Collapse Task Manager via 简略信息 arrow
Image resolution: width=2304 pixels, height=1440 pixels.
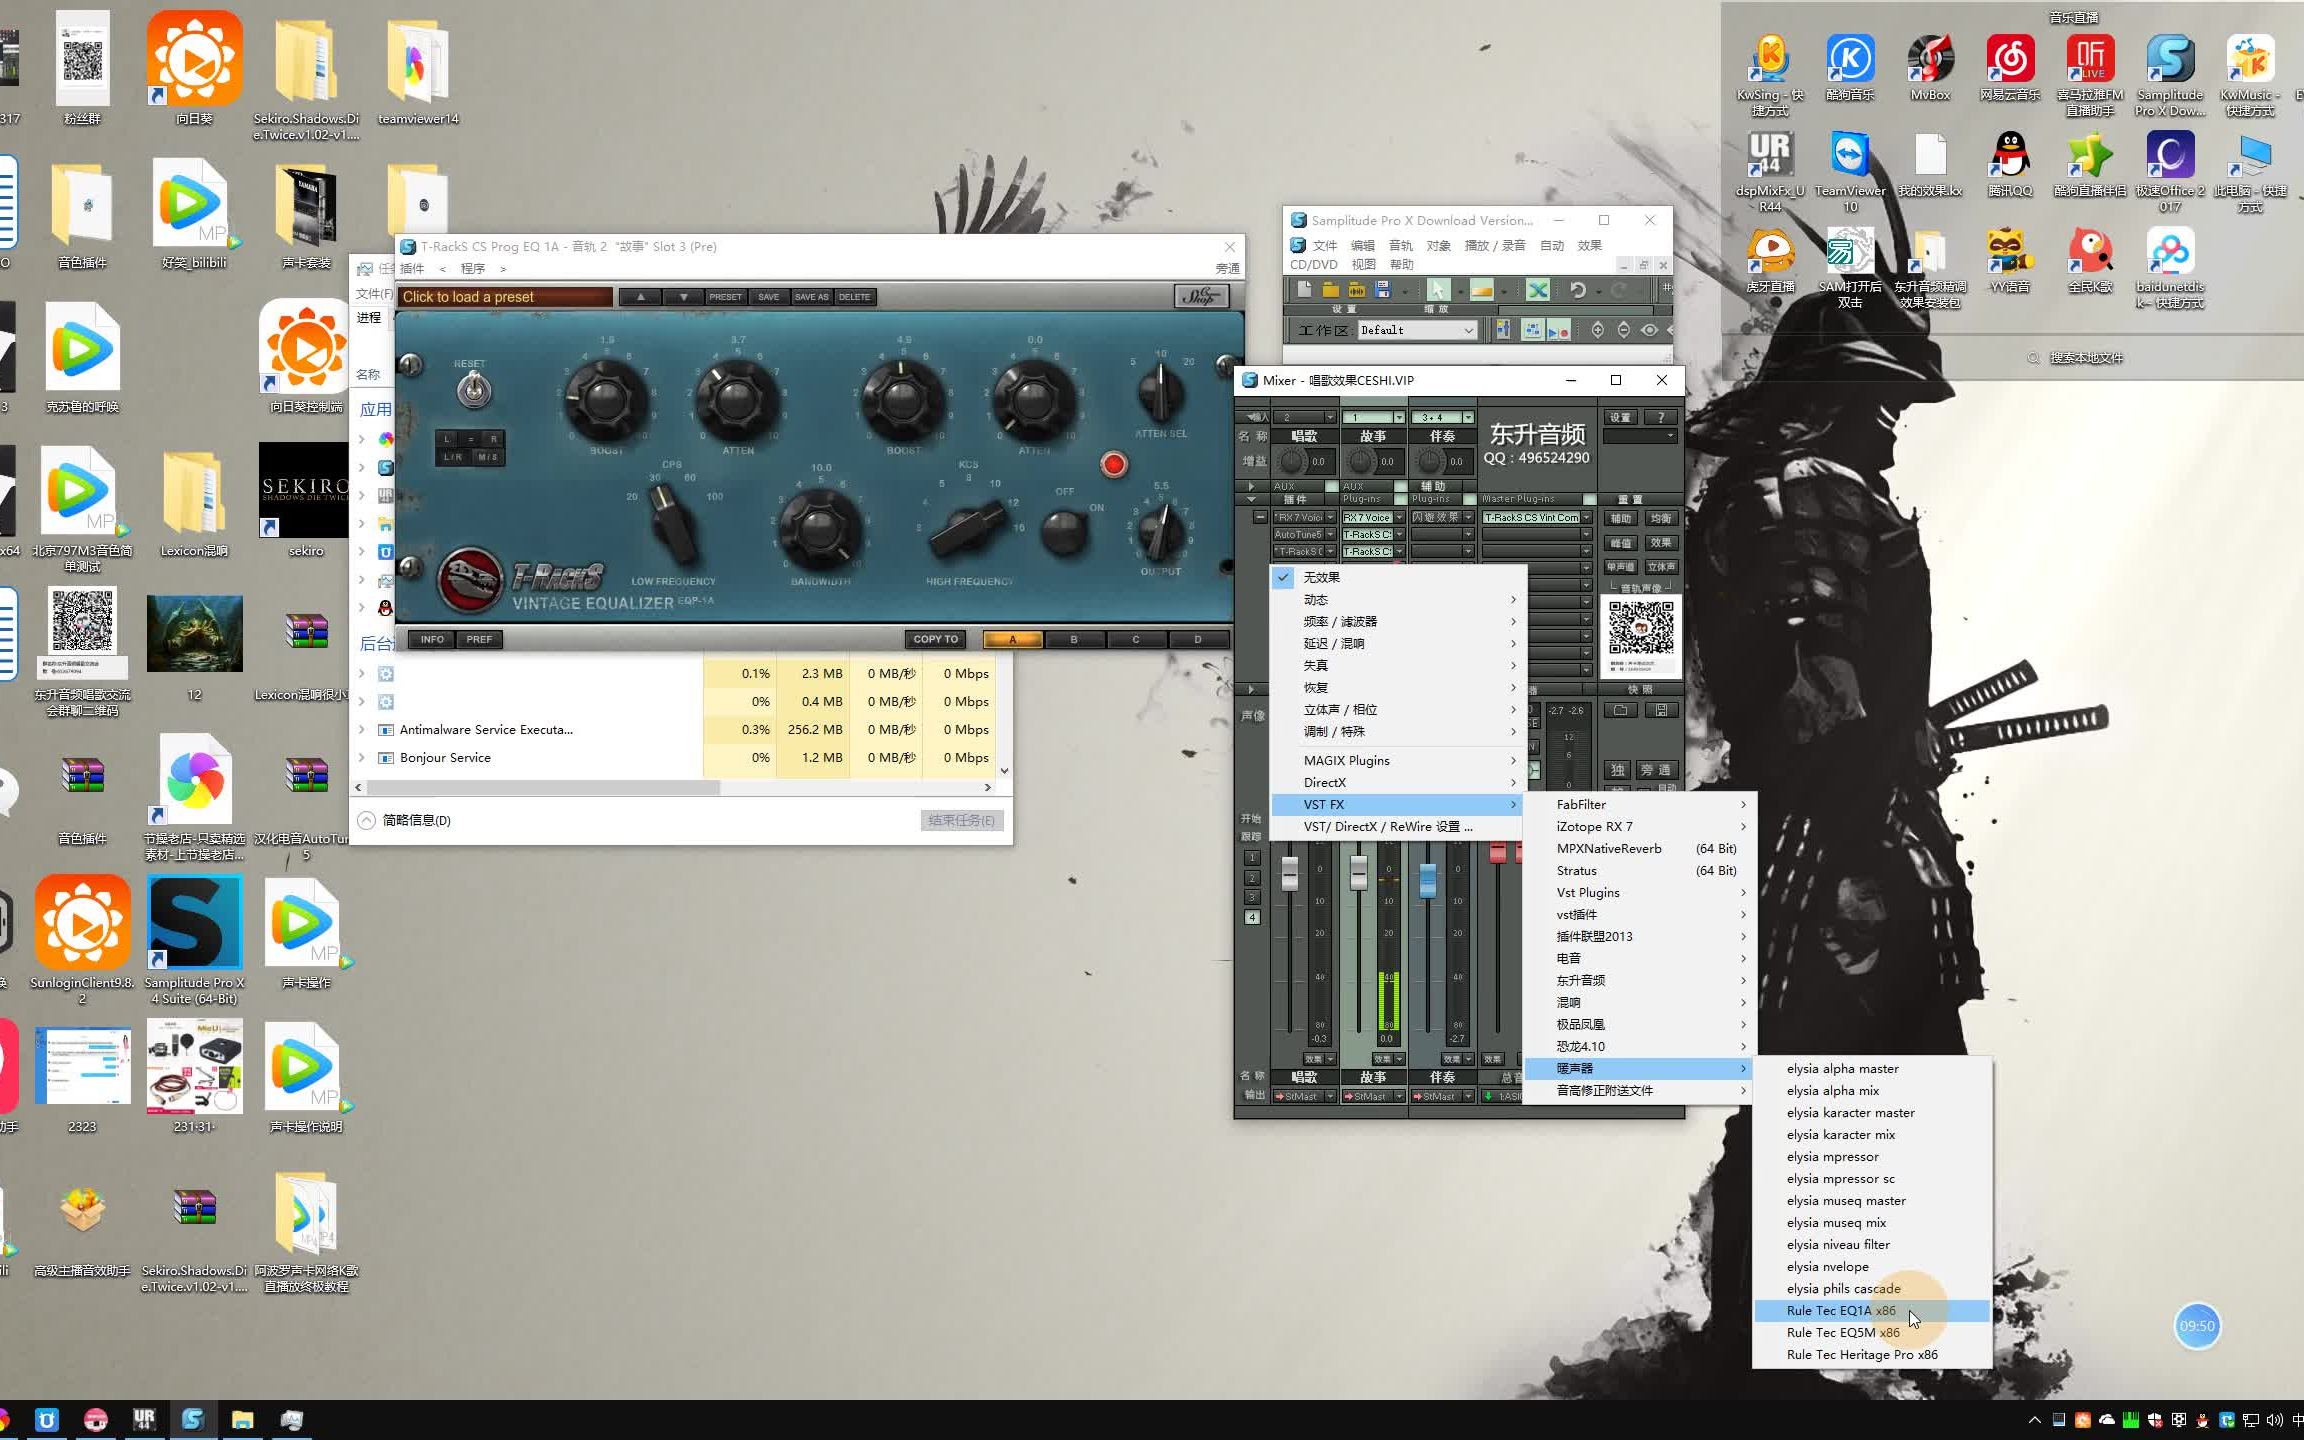pyautogui.click(x=366, y=820)
